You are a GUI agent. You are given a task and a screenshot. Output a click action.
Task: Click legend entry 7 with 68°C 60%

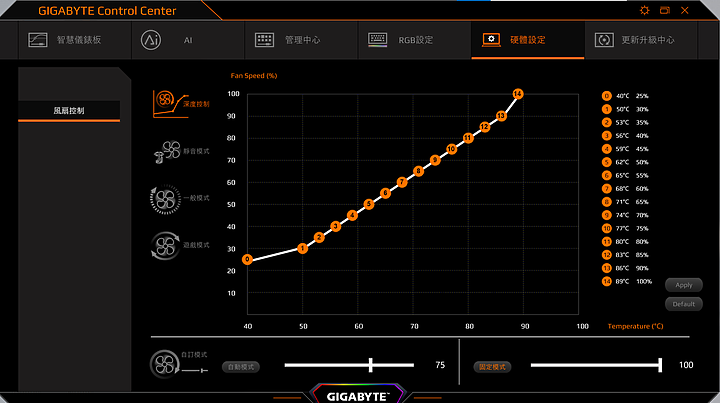coord(625,189)
